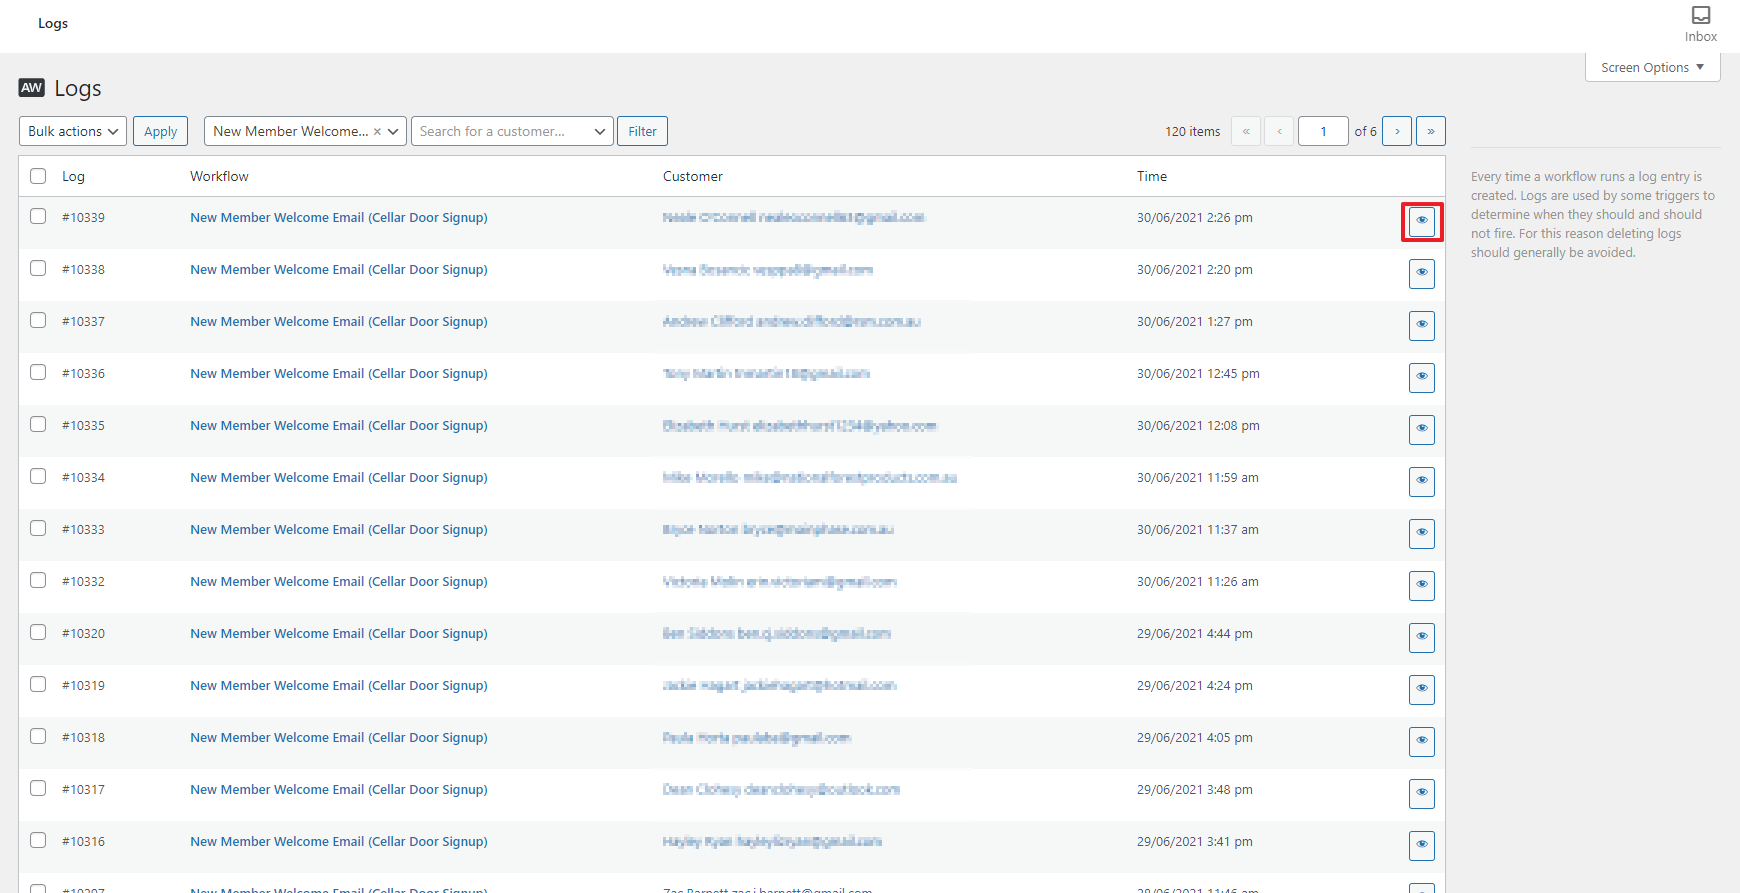Click the '30/06/2021 2:26 pm' time cell
Screen dimensions: 1740x893
click(1195, 217)
